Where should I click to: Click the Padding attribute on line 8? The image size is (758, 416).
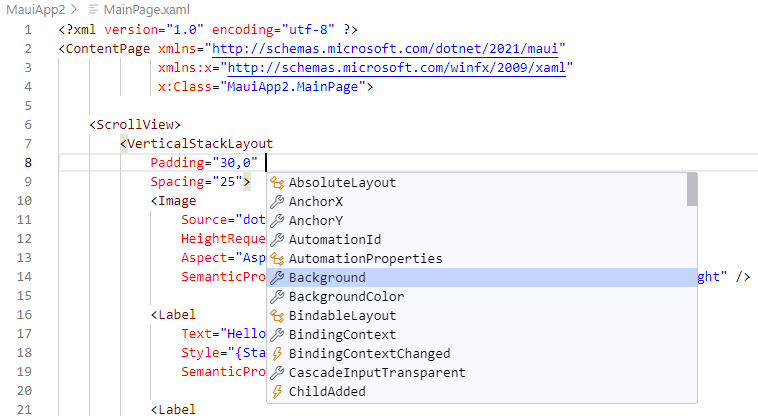click(177, 163)
